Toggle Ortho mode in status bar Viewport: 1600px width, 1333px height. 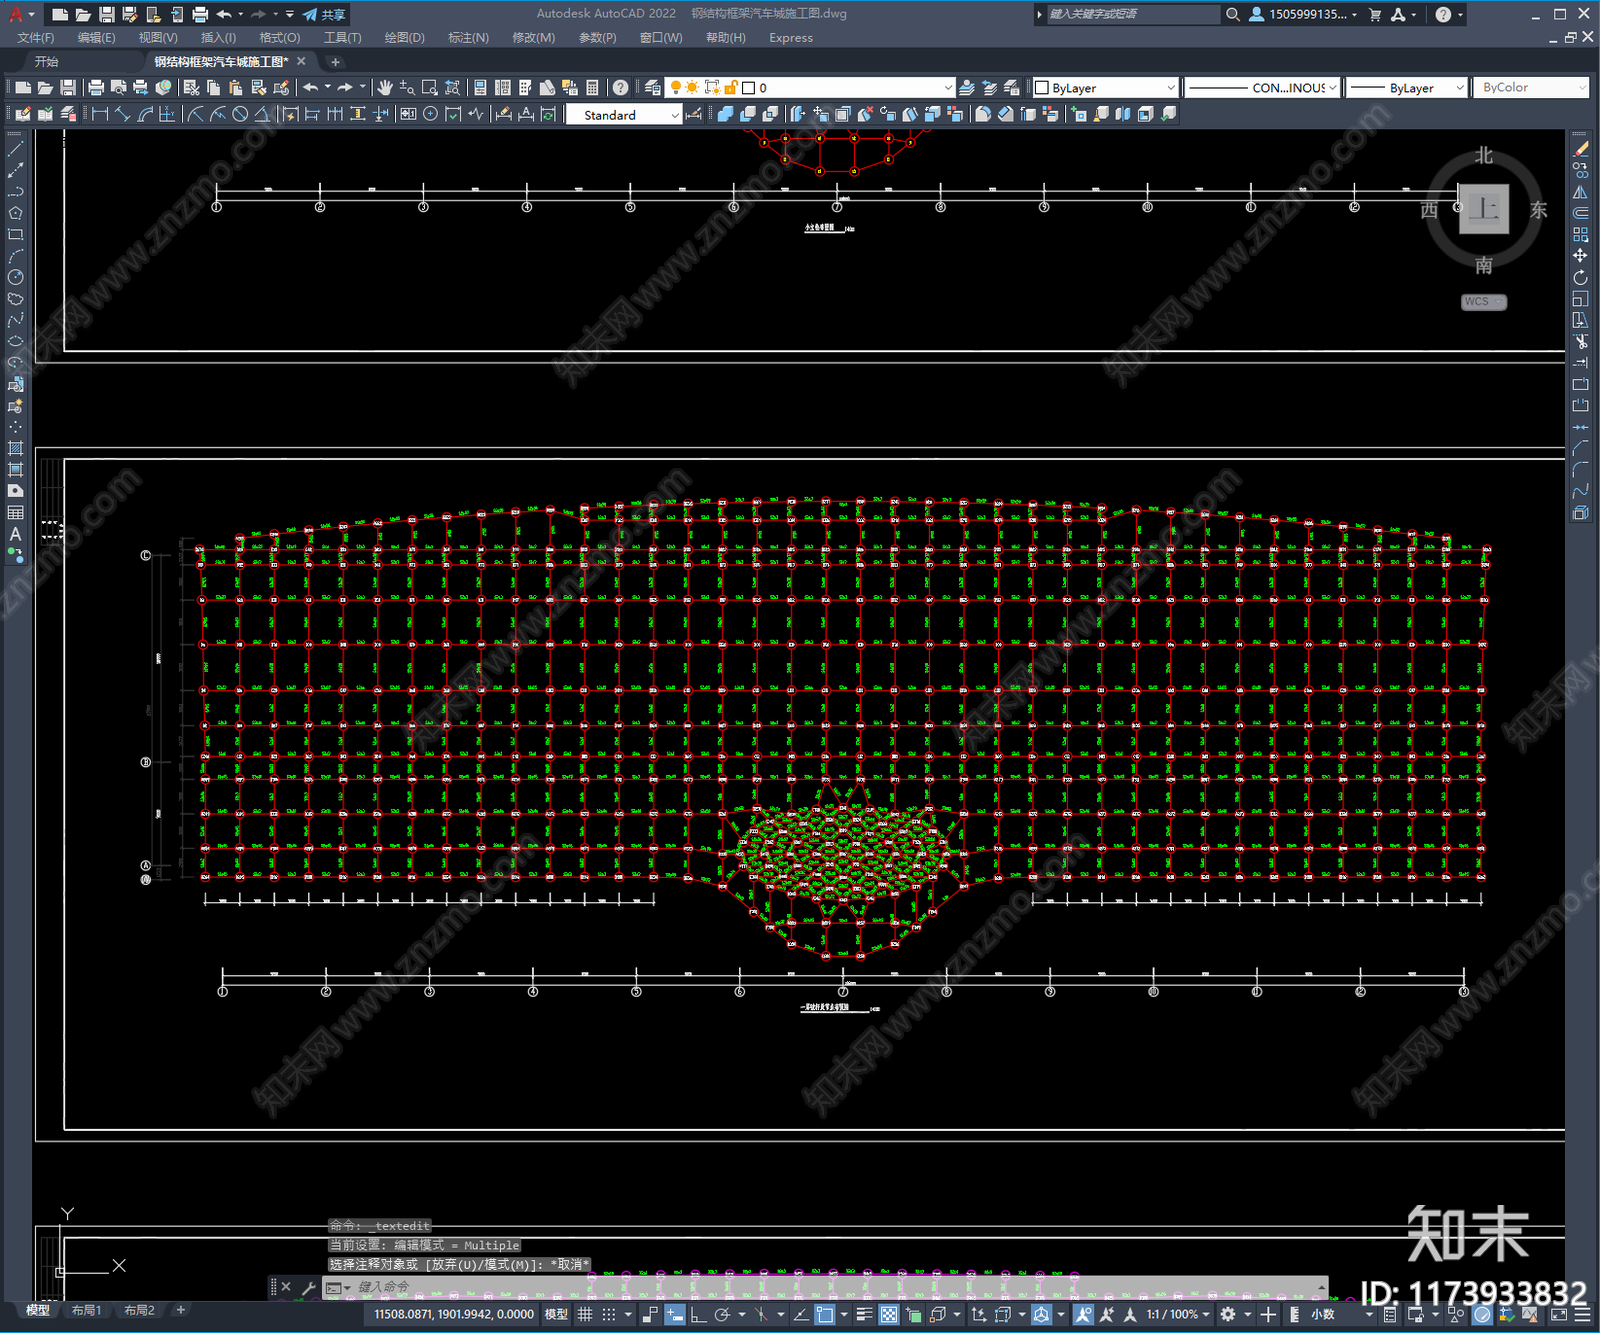[x=698, y=1314]
